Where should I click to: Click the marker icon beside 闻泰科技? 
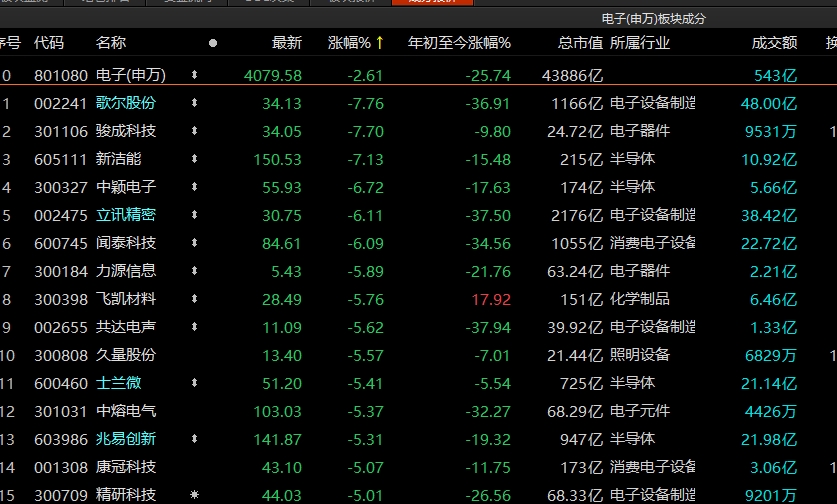pos(194,243)
